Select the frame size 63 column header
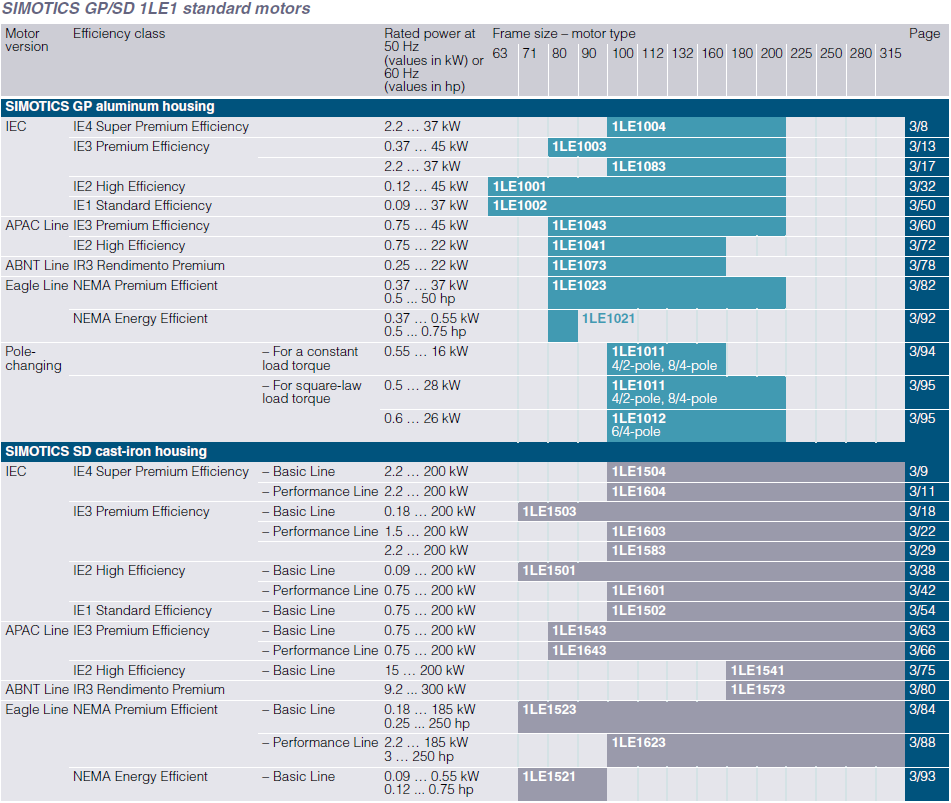 [x=500, y=53]
